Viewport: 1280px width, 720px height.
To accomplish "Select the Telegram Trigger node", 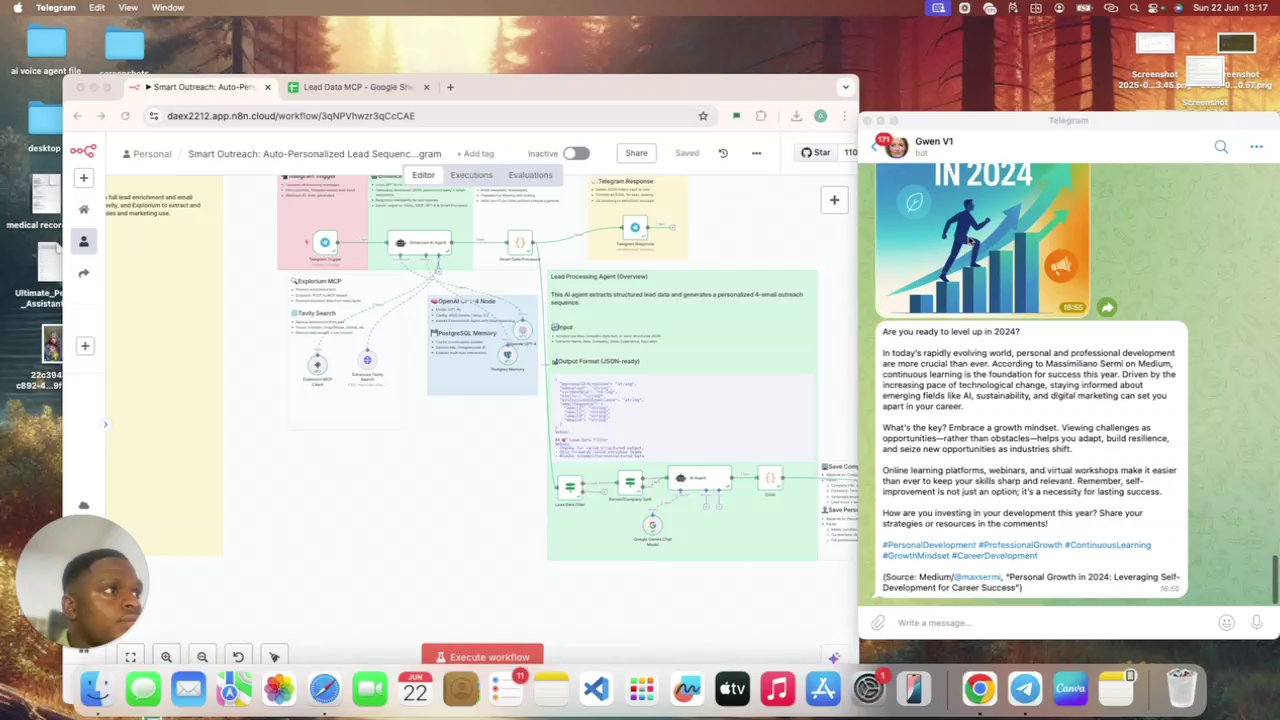I will coord(324,242).
